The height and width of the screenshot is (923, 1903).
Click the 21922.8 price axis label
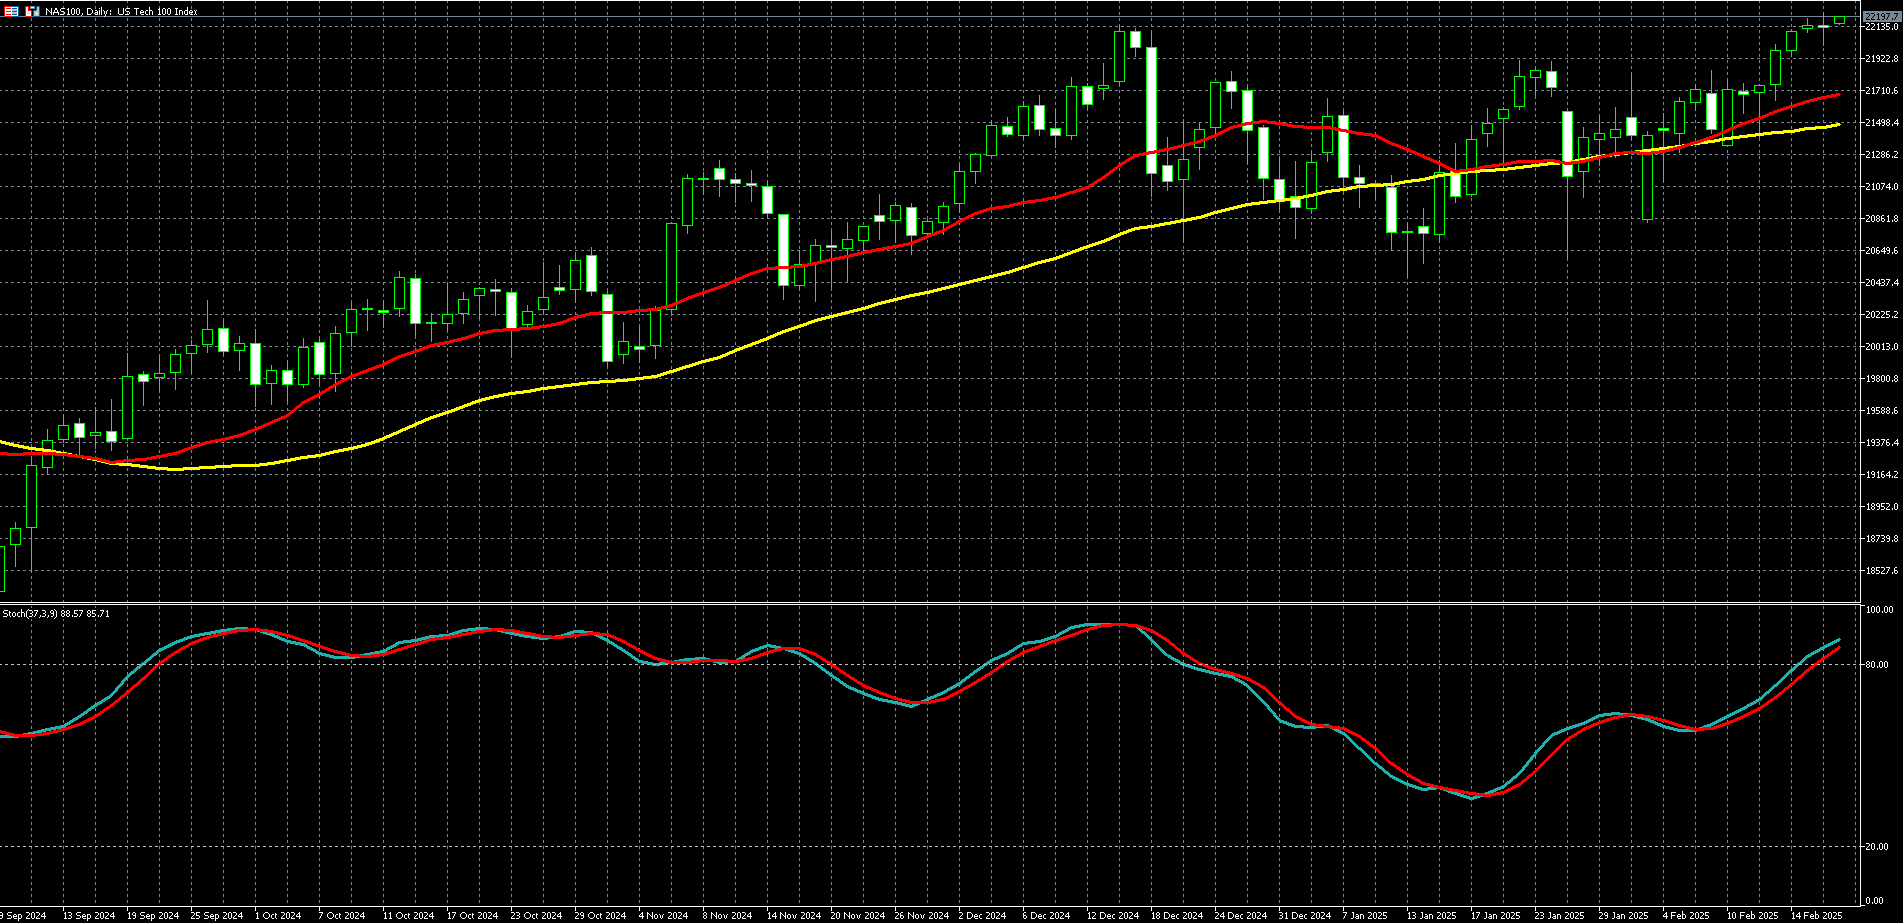pos(1881,59)
